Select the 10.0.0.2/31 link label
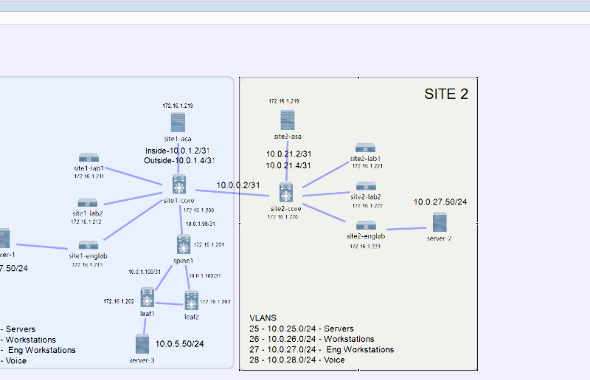590x380 pixels. click(238, 185)
